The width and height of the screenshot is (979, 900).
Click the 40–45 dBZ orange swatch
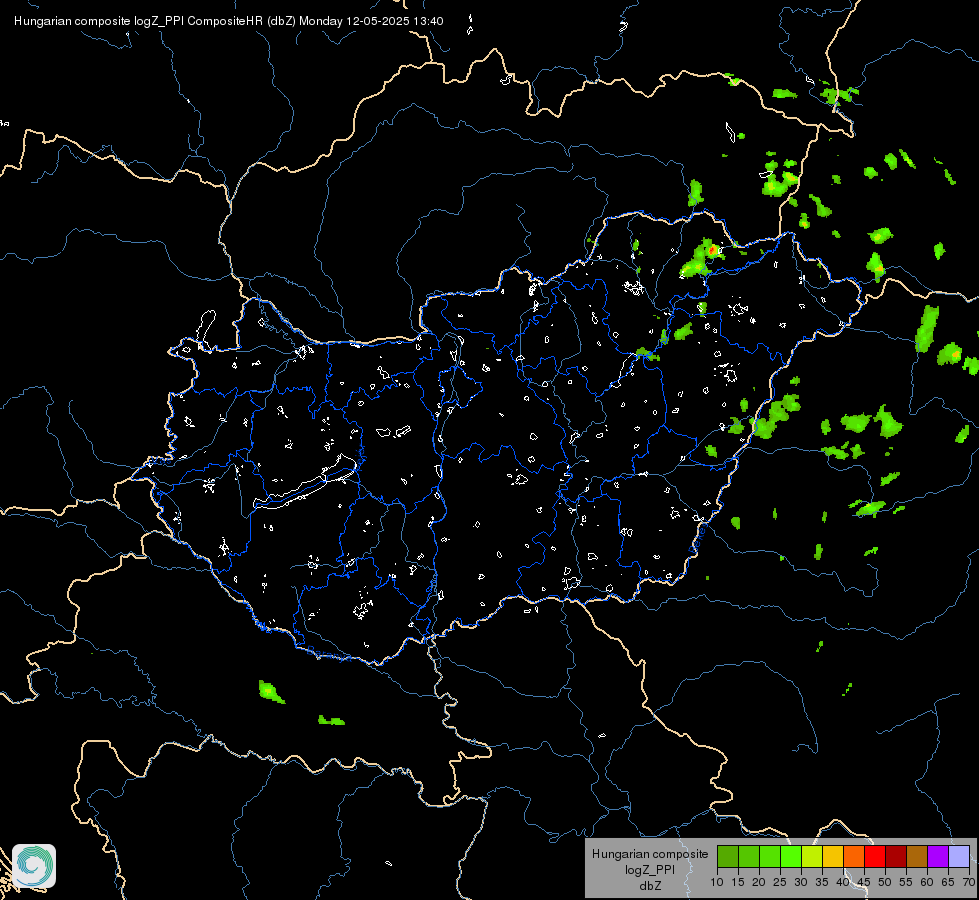(x=854, y=856)
